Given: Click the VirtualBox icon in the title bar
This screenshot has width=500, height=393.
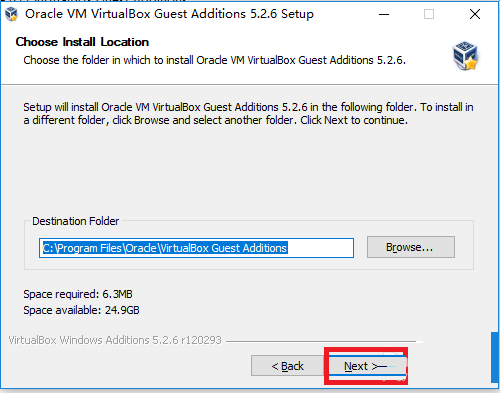Looking at the screenshot, I should [11, 14].
